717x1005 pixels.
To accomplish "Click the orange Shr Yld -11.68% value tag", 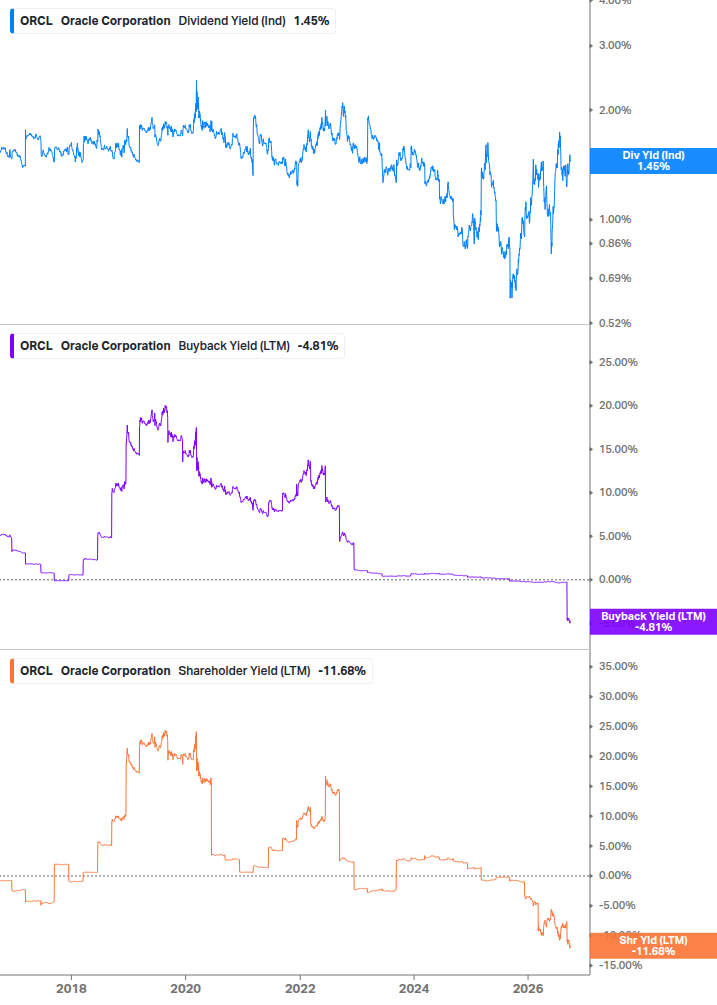I will (x=653, y=946).
